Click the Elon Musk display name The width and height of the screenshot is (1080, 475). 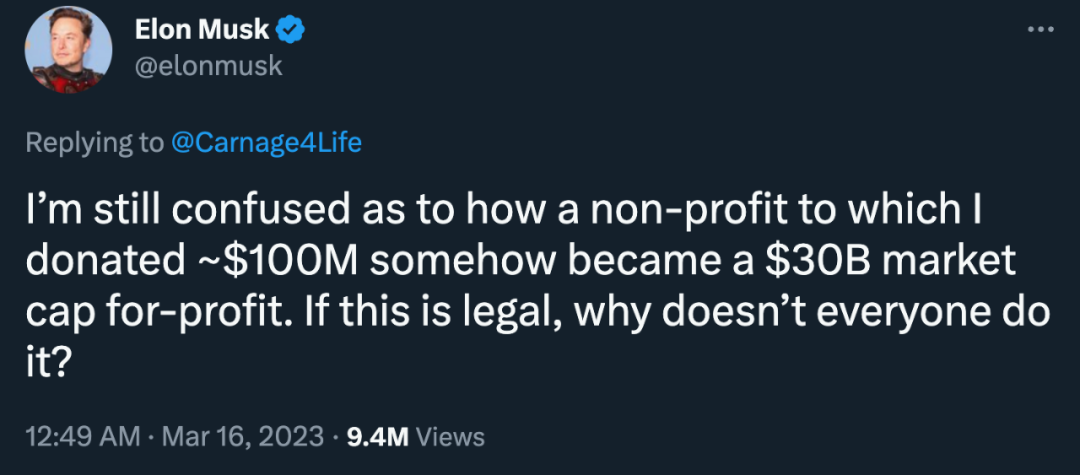click(202, 30)
